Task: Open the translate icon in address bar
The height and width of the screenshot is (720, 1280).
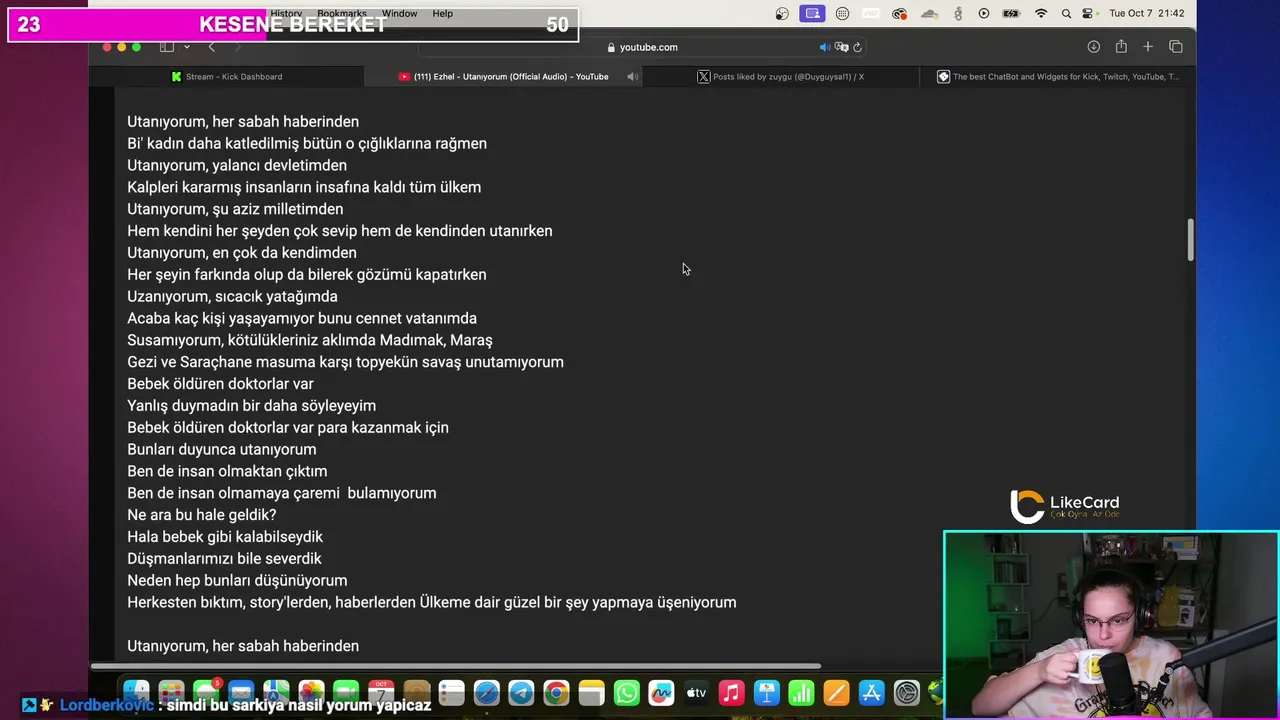Action: [841, 47]
